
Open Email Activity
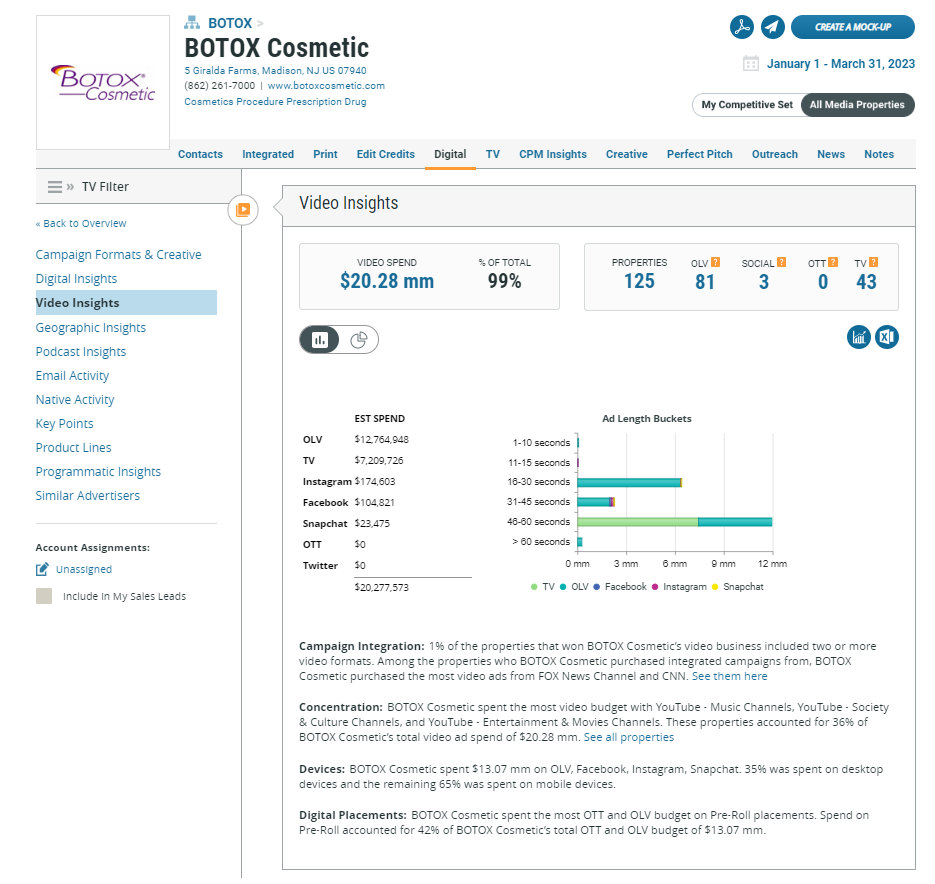coord(72,375)
